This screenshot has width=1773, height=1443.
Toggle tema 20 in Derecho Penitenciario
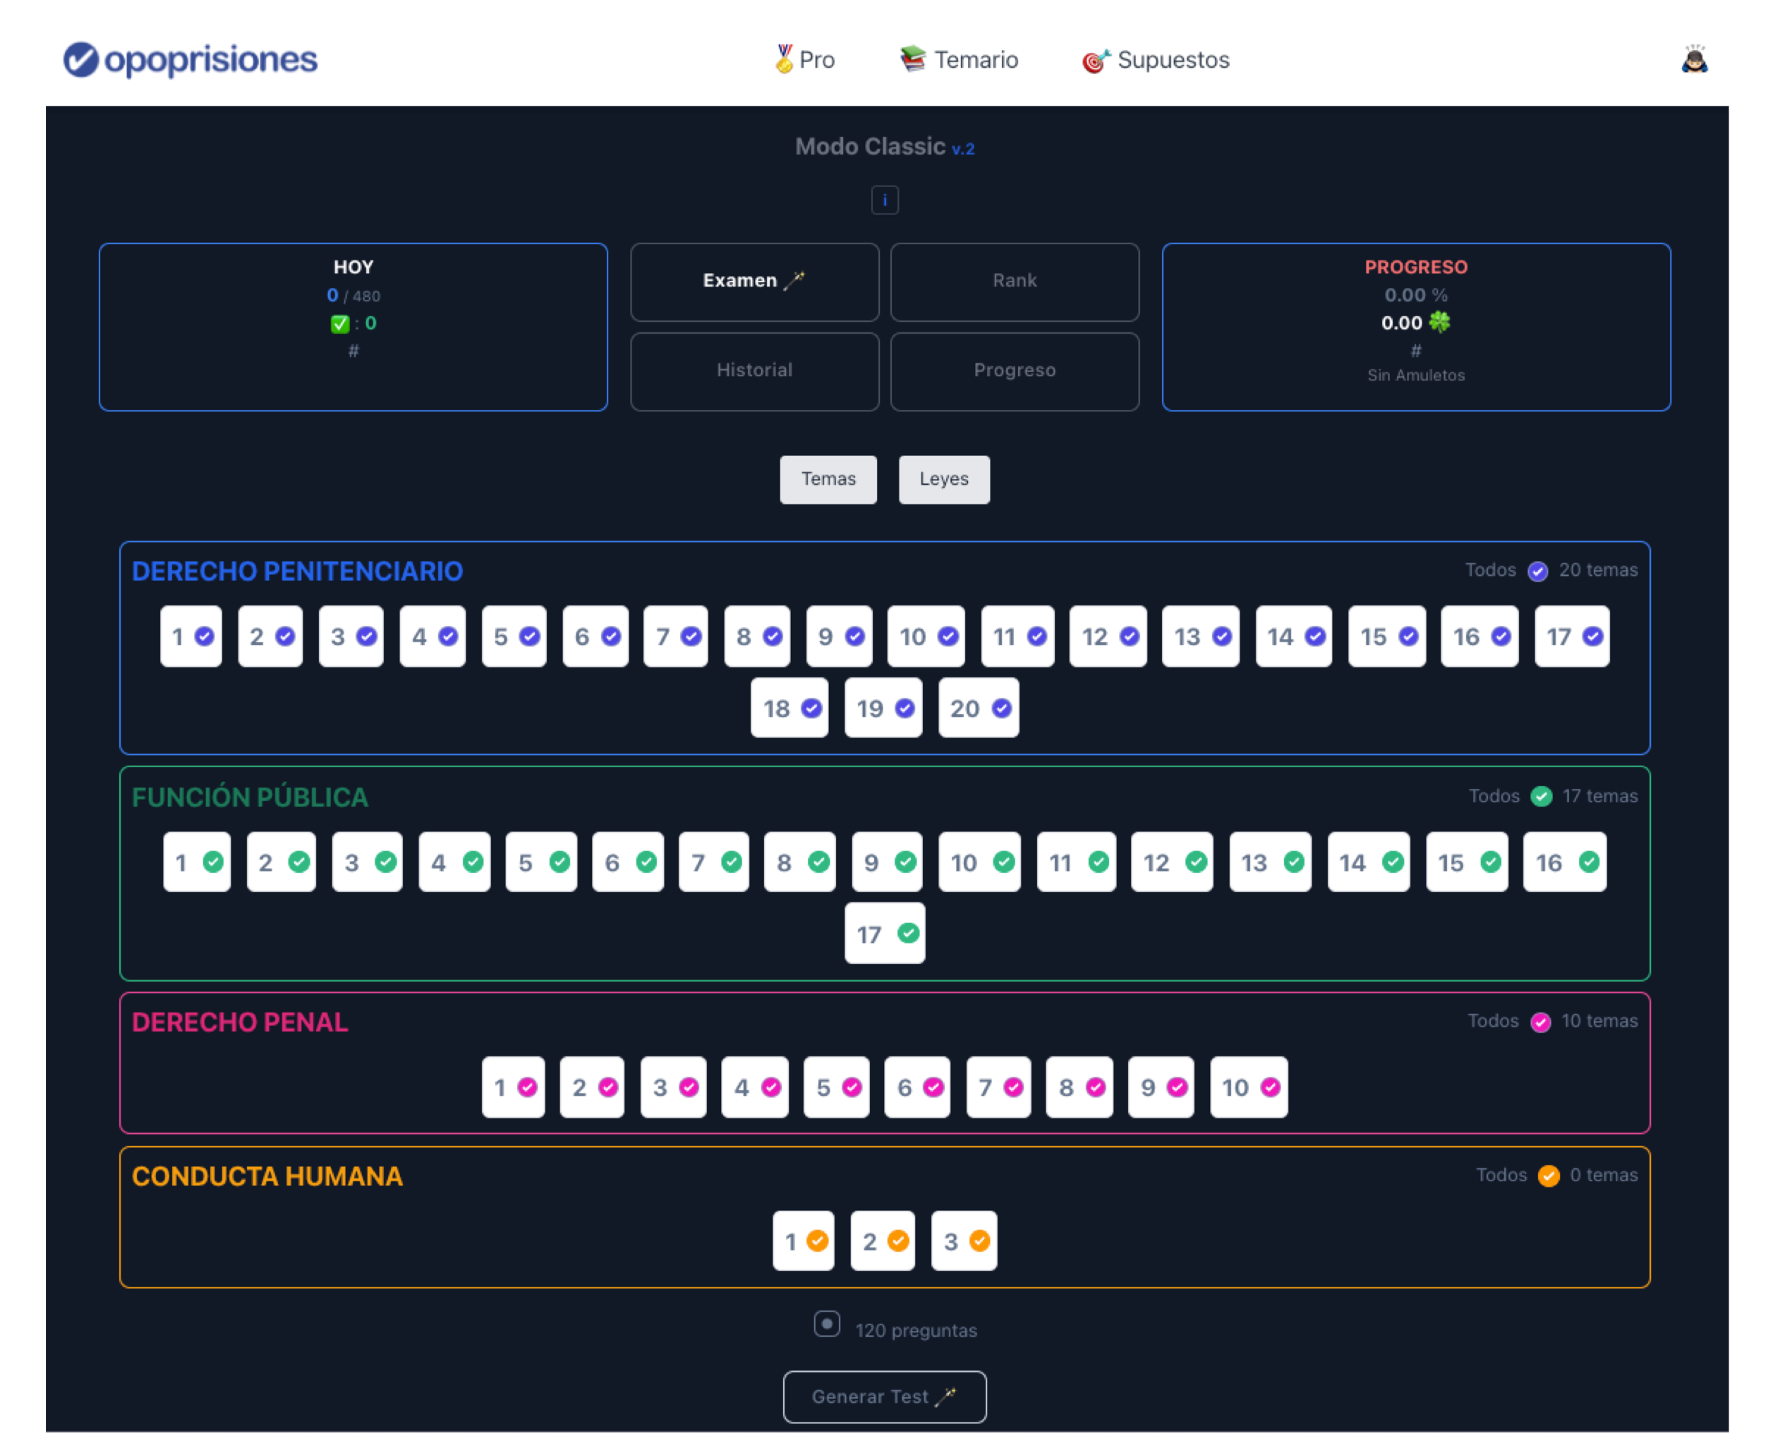click(978, 708)
